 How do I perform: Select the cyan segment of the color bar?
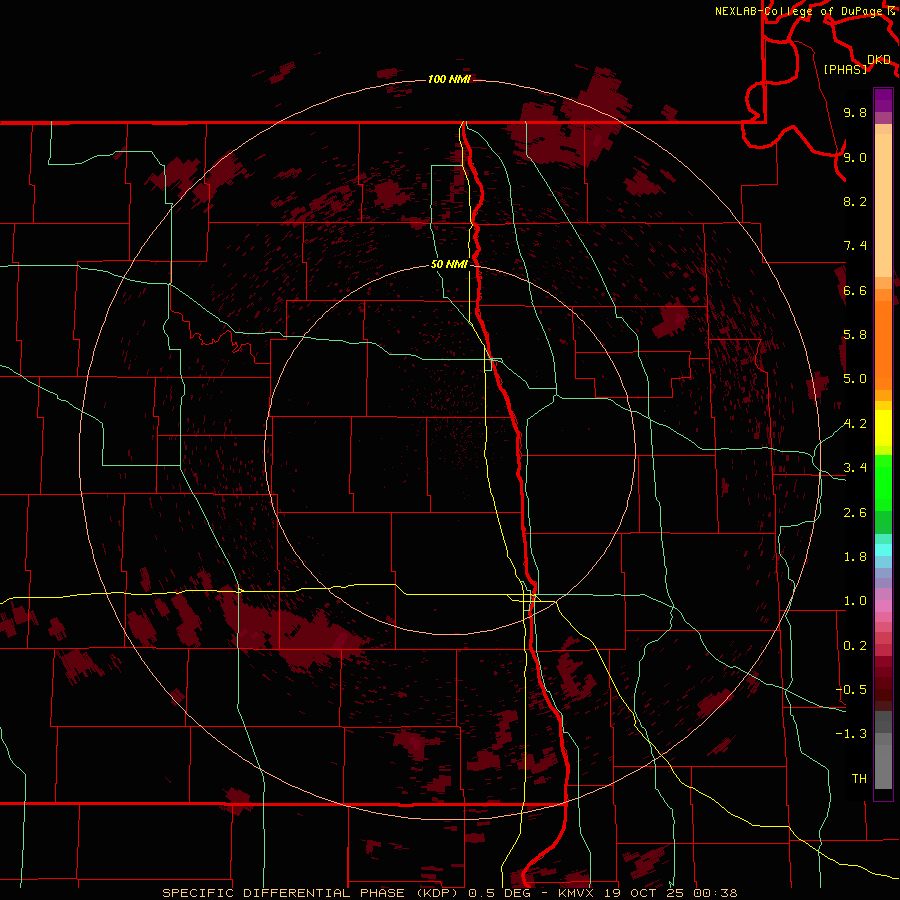(883, 550)
